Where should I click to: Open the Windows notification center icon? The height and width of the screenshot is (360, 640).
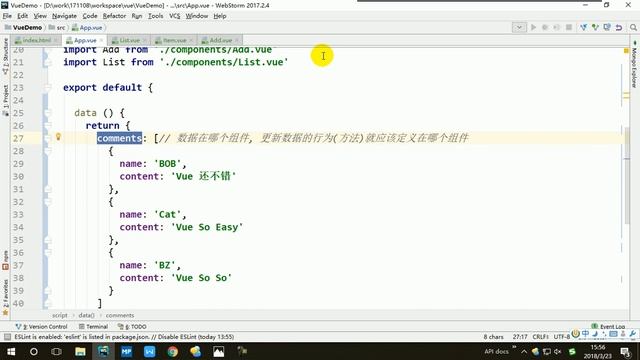click(x=625, y=351)
